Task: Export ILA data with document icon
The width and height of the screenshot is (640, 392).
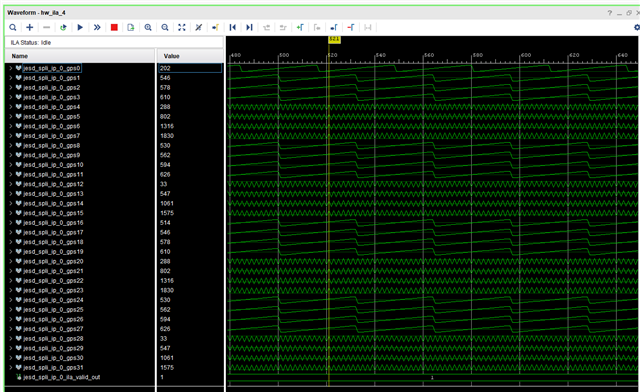Action: click(x=131, y=27)
